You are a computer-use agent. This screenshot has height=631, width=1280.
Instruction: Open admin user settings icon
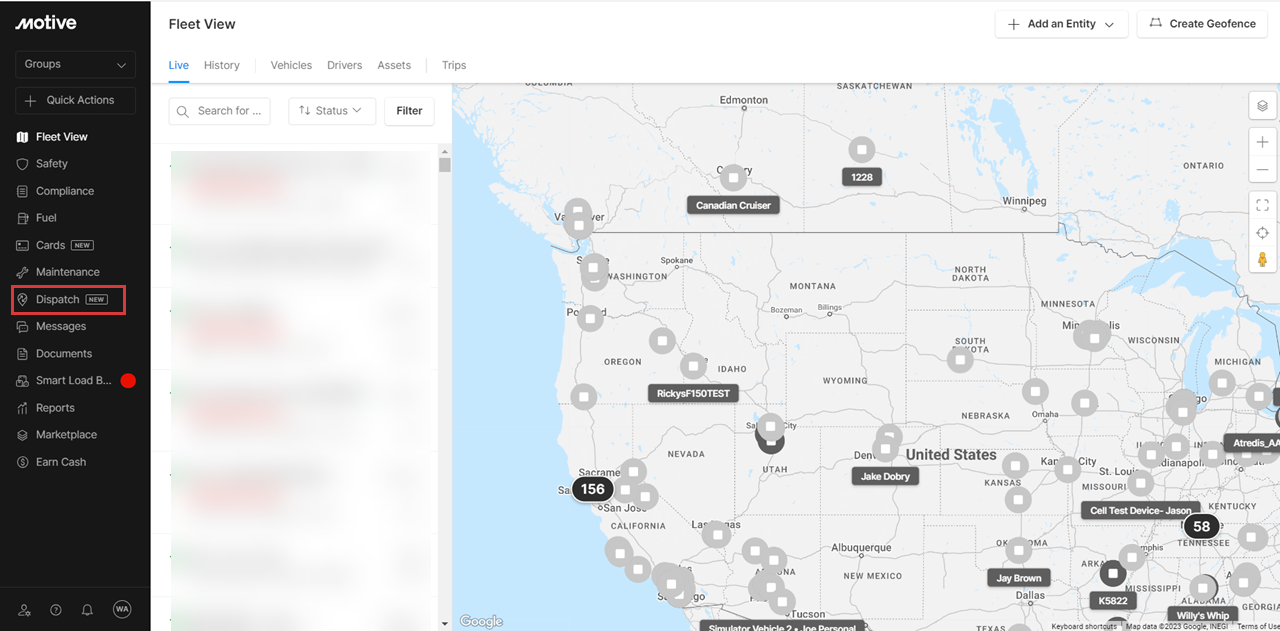24,610
